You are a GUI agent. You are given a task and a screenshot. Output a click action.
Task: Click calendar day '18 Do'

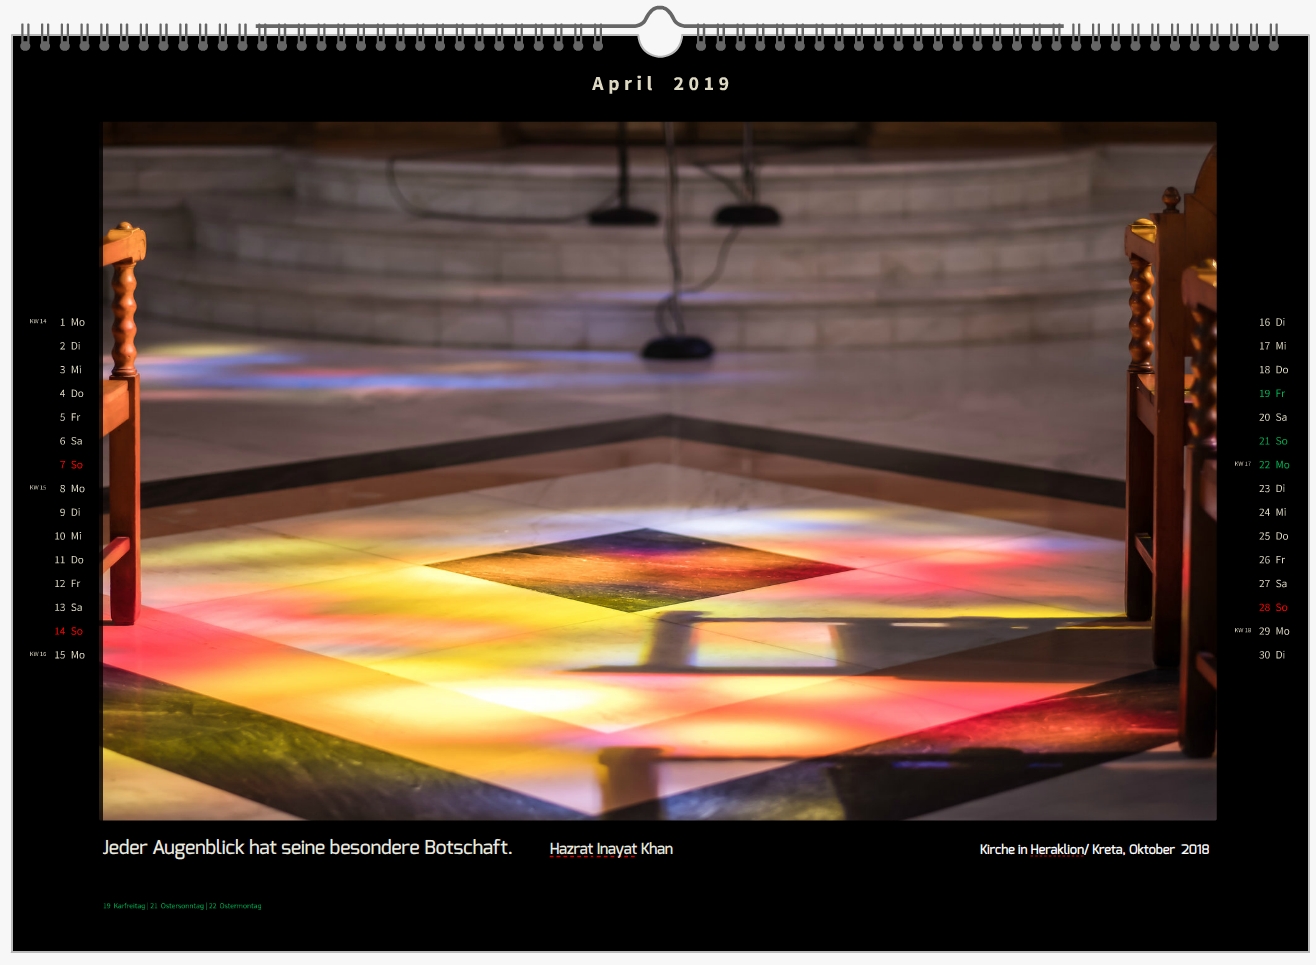[x=1274, y=370]
